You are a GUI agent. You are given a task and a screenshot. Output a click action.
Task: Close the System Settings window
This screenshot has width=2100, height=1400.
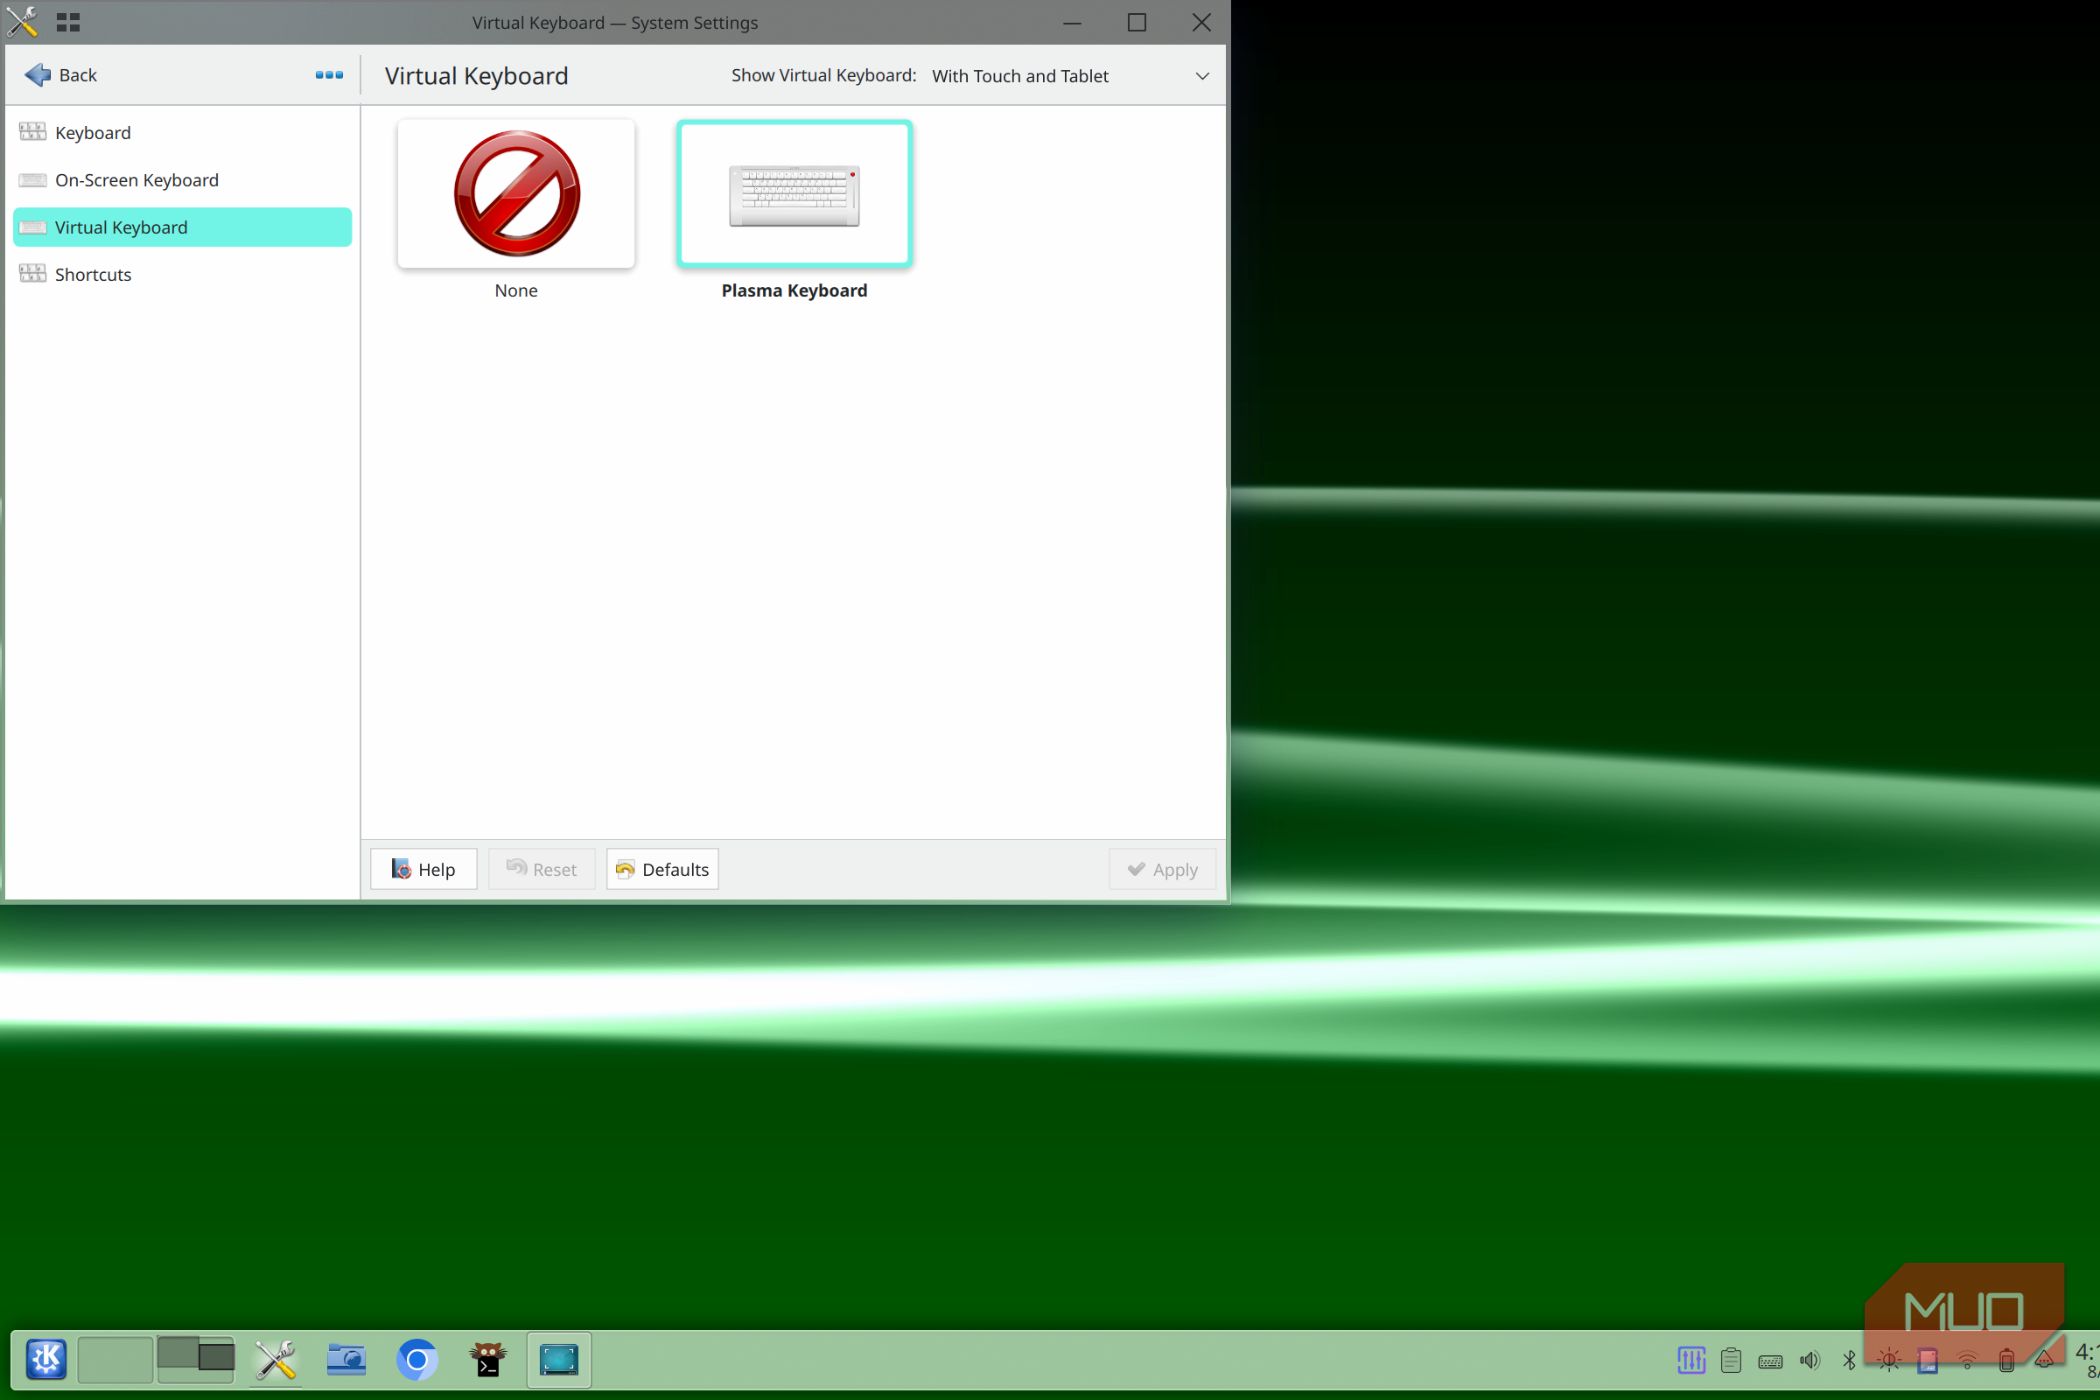click(1202, 22)
